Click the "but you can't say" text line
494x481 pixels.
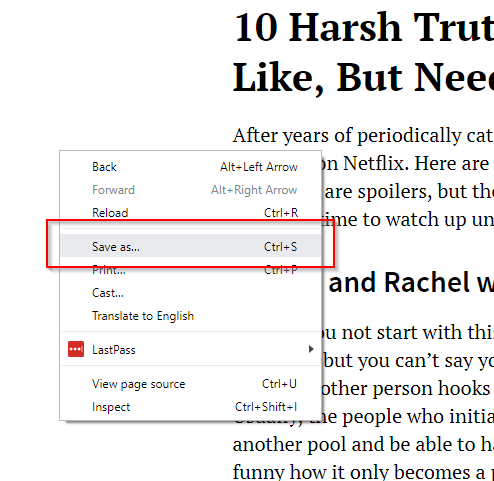tap(409, 361)
